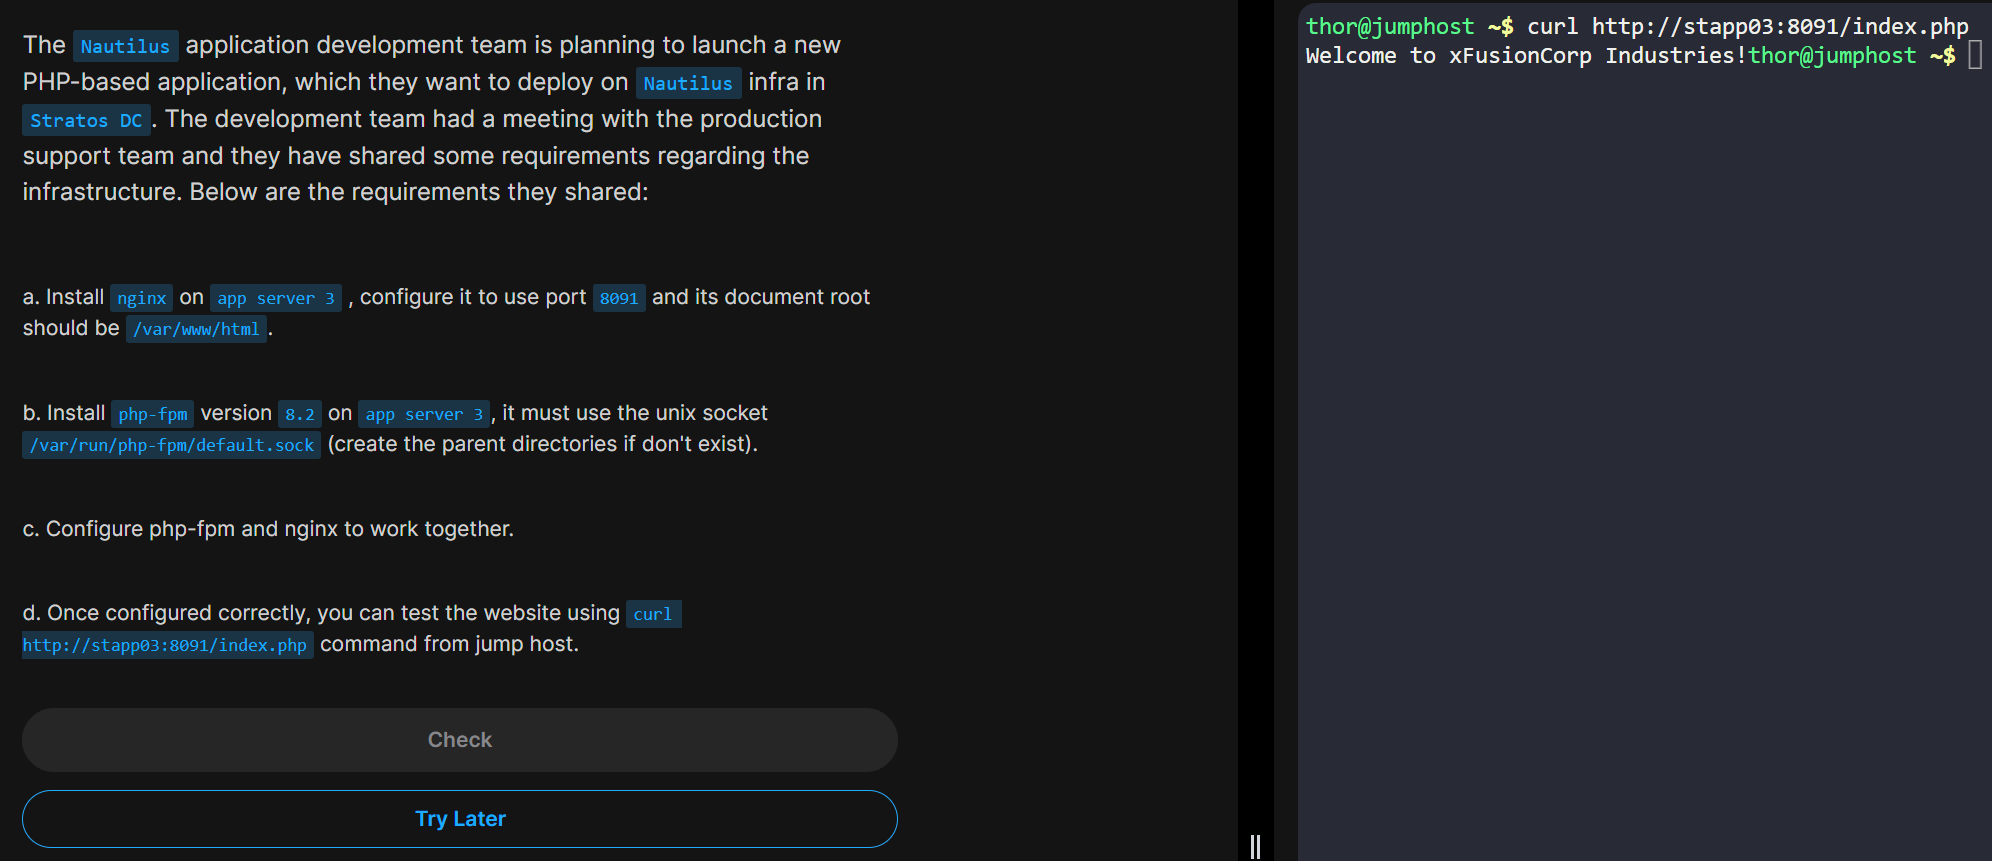Click 'app server 3' tag in step a
This screenshot has width=1992, height=861.
coord(275,298)
